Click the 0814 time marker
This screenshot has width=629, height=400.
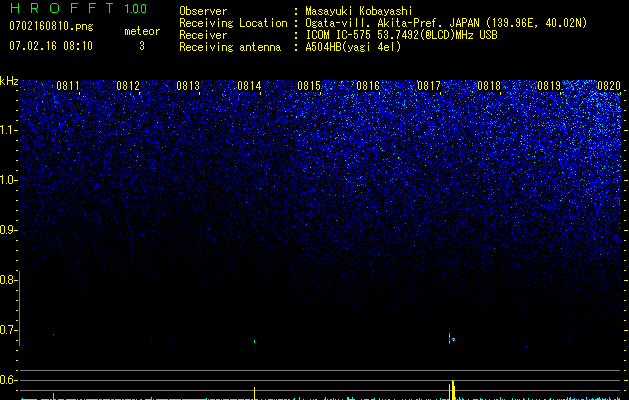(249, 86)
